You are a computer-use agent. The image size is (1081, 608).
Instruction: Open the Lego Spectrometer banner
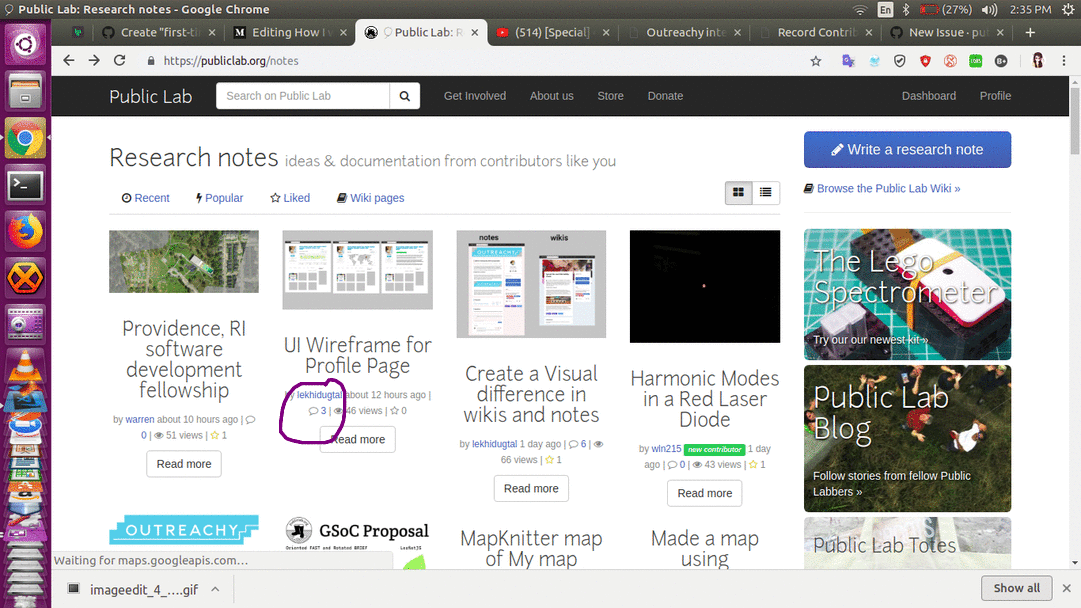(x=907, y=294)
